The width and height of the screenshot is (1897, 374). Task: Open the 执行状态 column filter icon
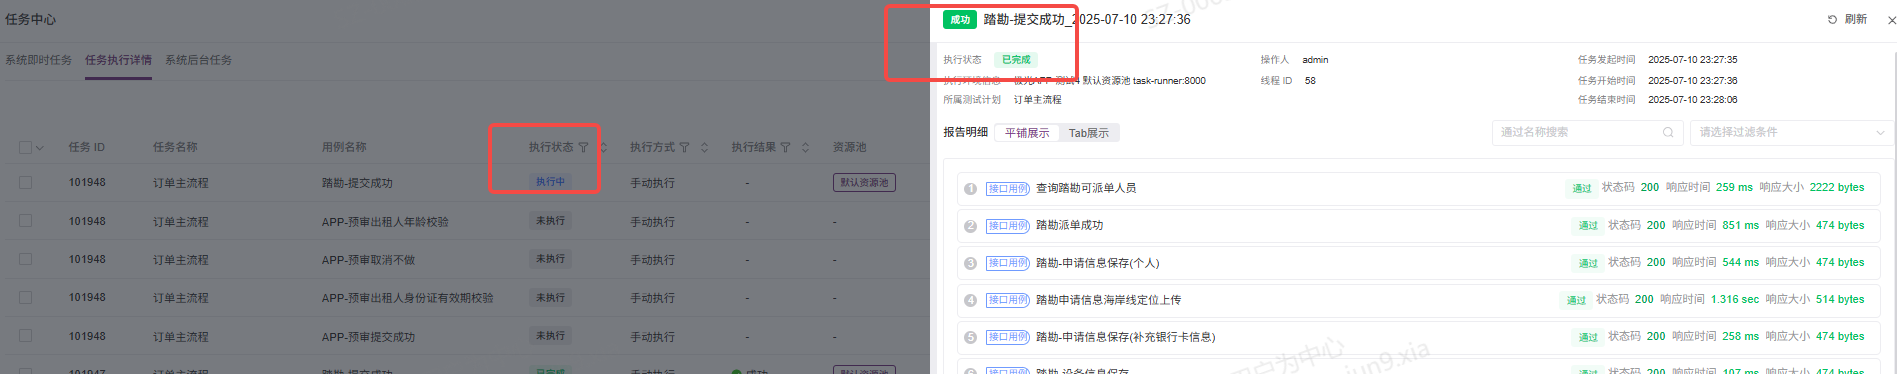tap(583, 147)
